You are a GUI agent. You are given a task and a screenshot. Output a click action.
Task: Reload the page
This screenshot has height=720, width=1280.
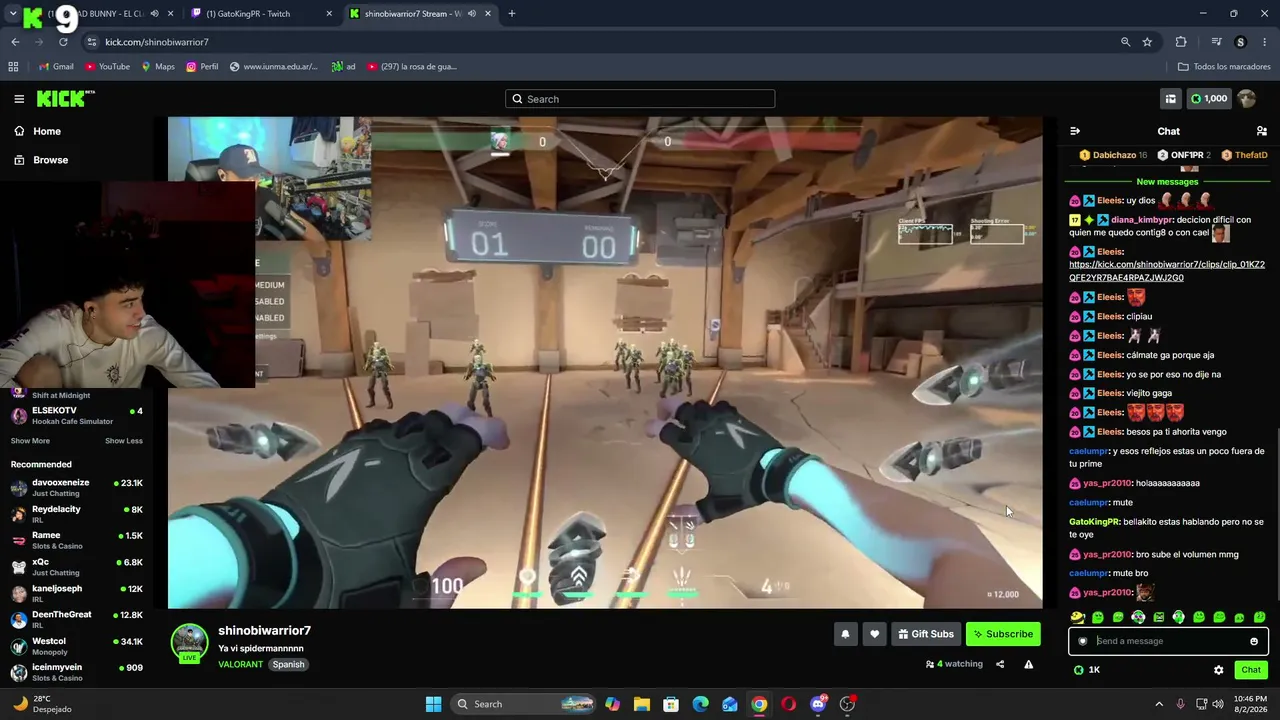click(x=63, y=42)
